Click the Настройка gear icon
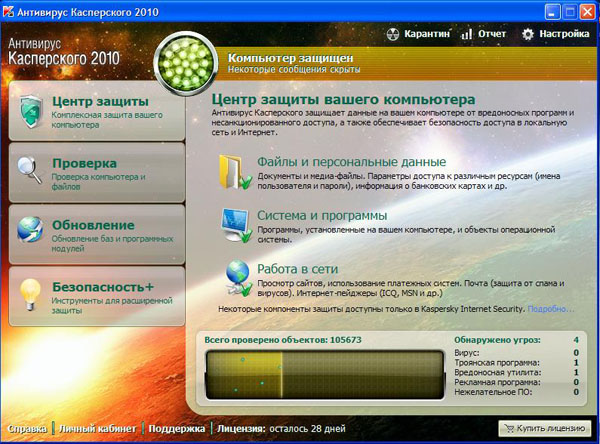 click(x=528, y=34)
